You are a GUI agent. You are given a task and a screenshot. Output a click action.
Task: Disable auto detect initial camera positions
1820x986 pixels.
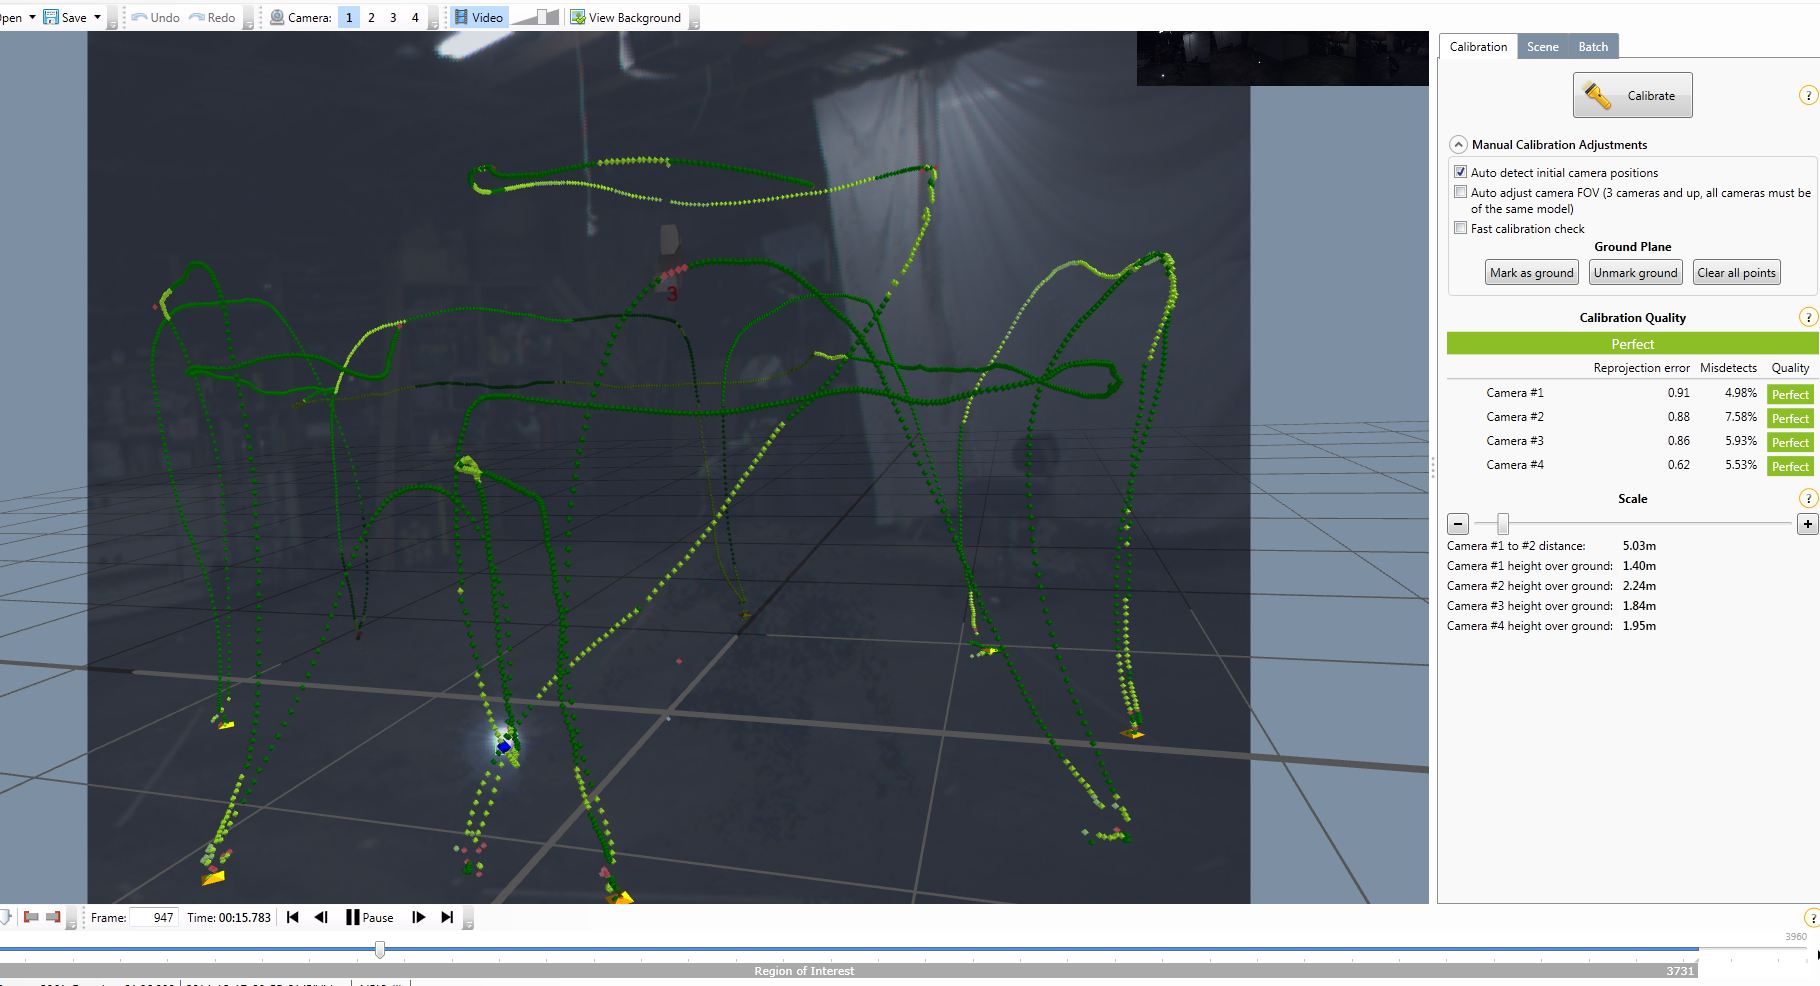[x=1460, y=172]
